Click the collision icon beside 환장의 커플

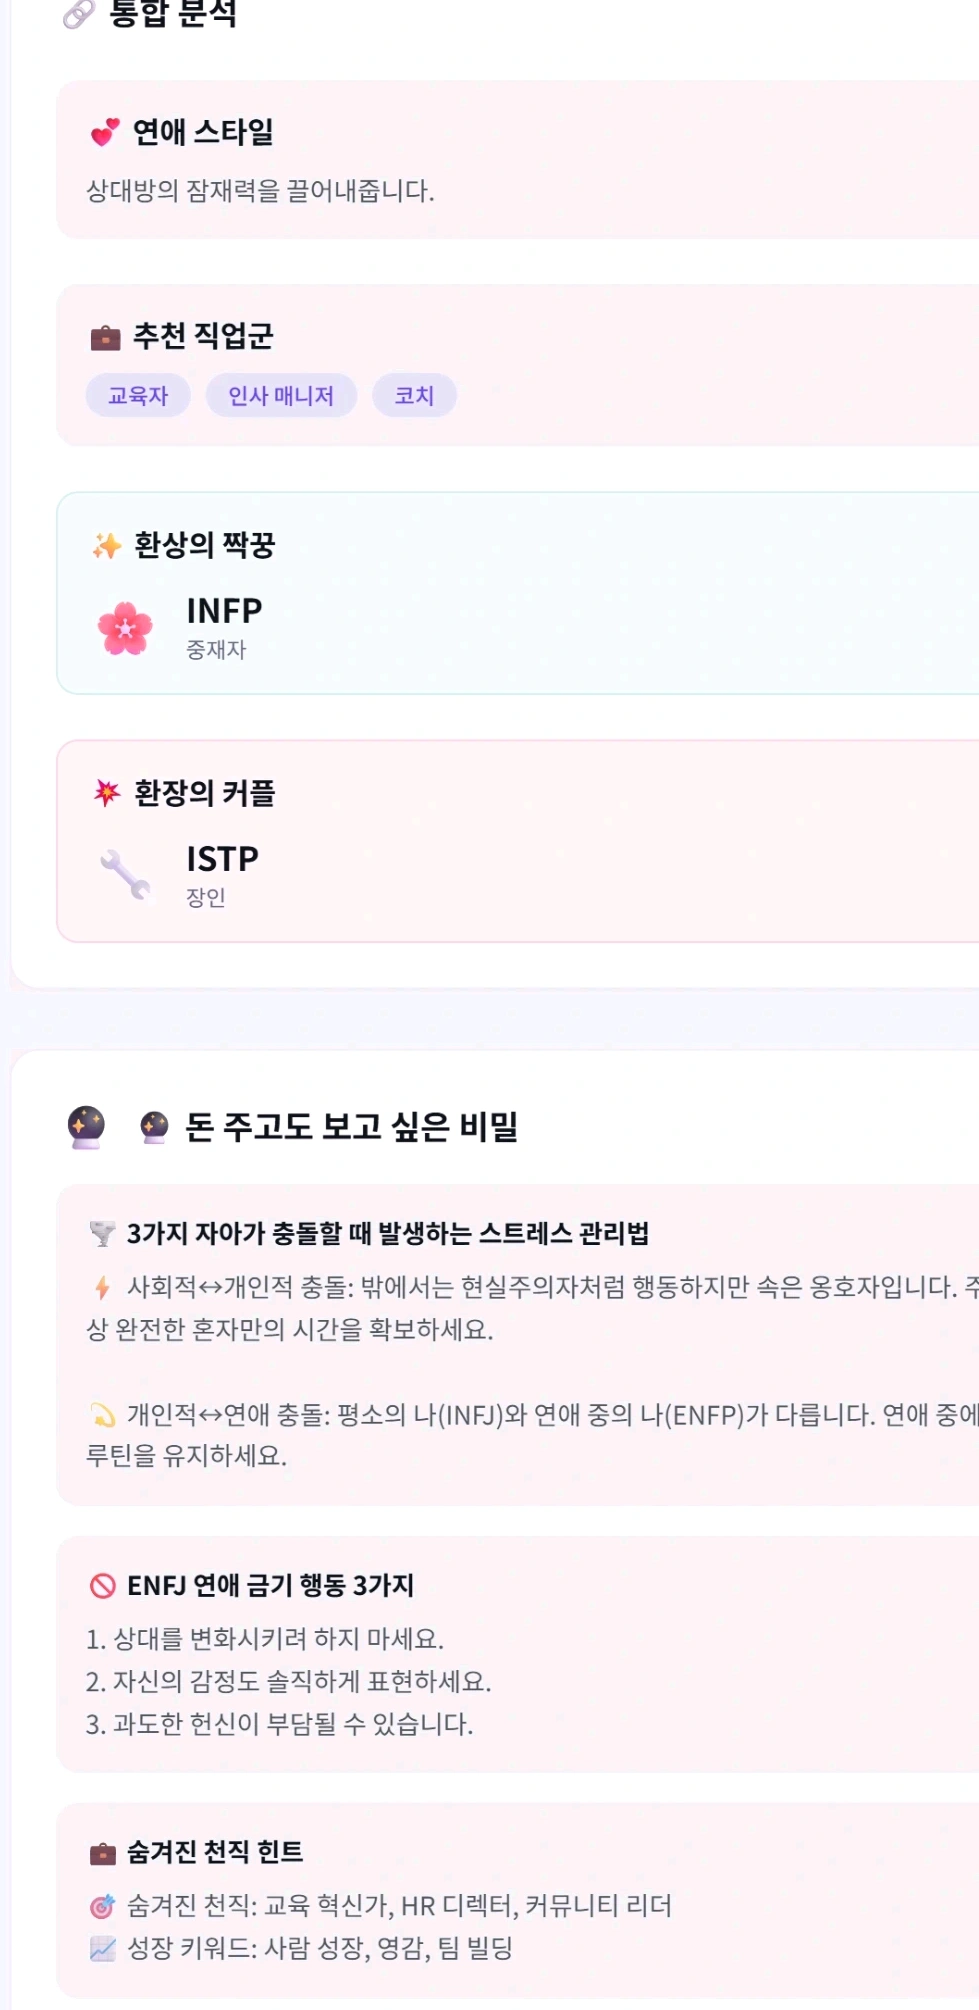pyautogui.click(x=107, y=793)
